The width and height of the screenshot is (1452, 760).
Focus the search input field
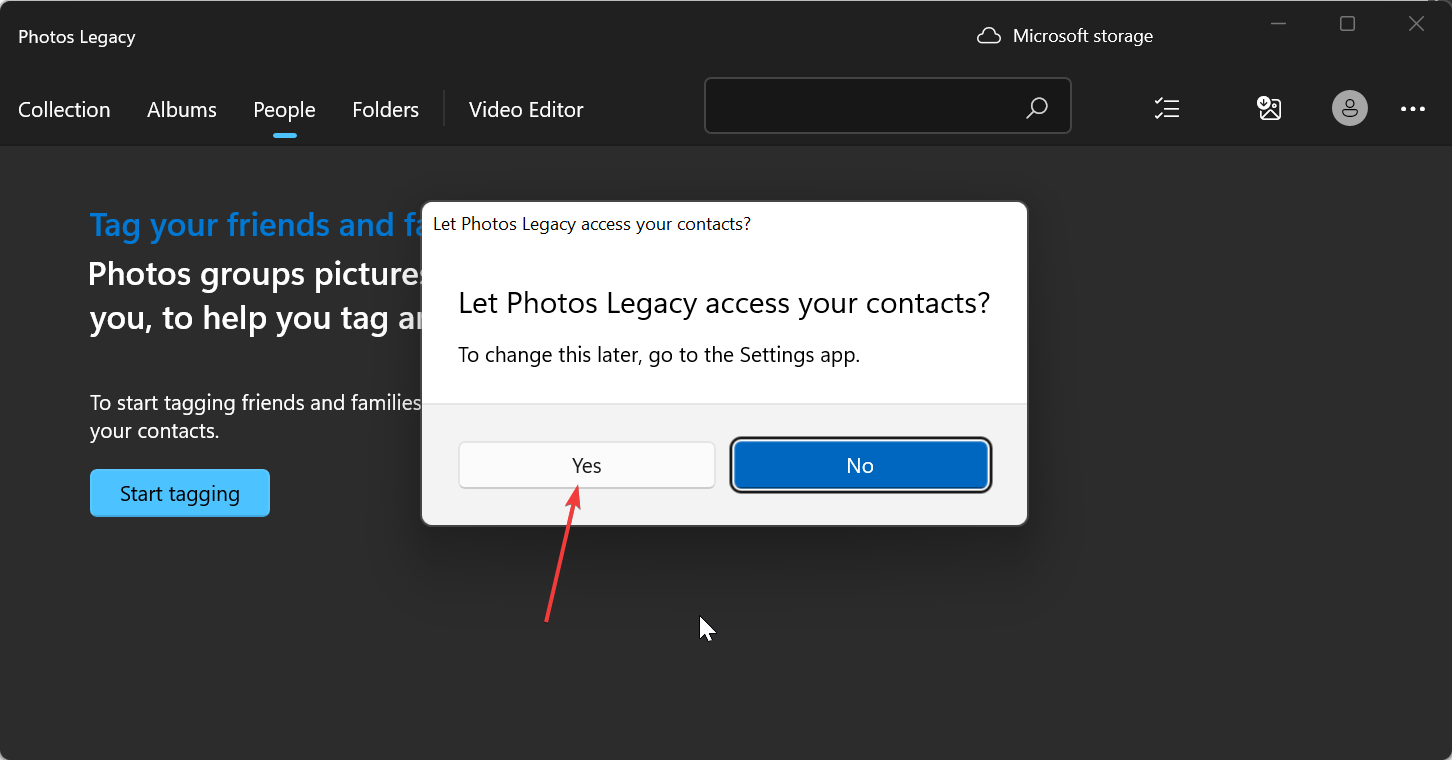point(860,106)
